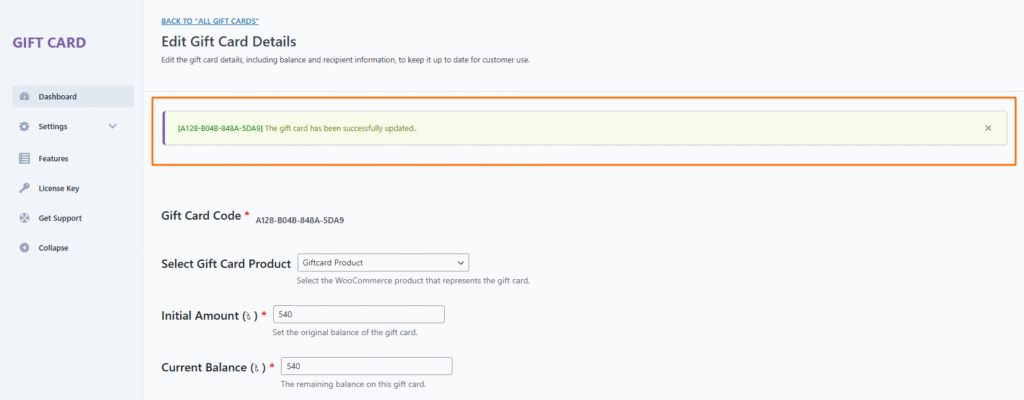Open the Dashboard menu label

(x=58, y=97)
